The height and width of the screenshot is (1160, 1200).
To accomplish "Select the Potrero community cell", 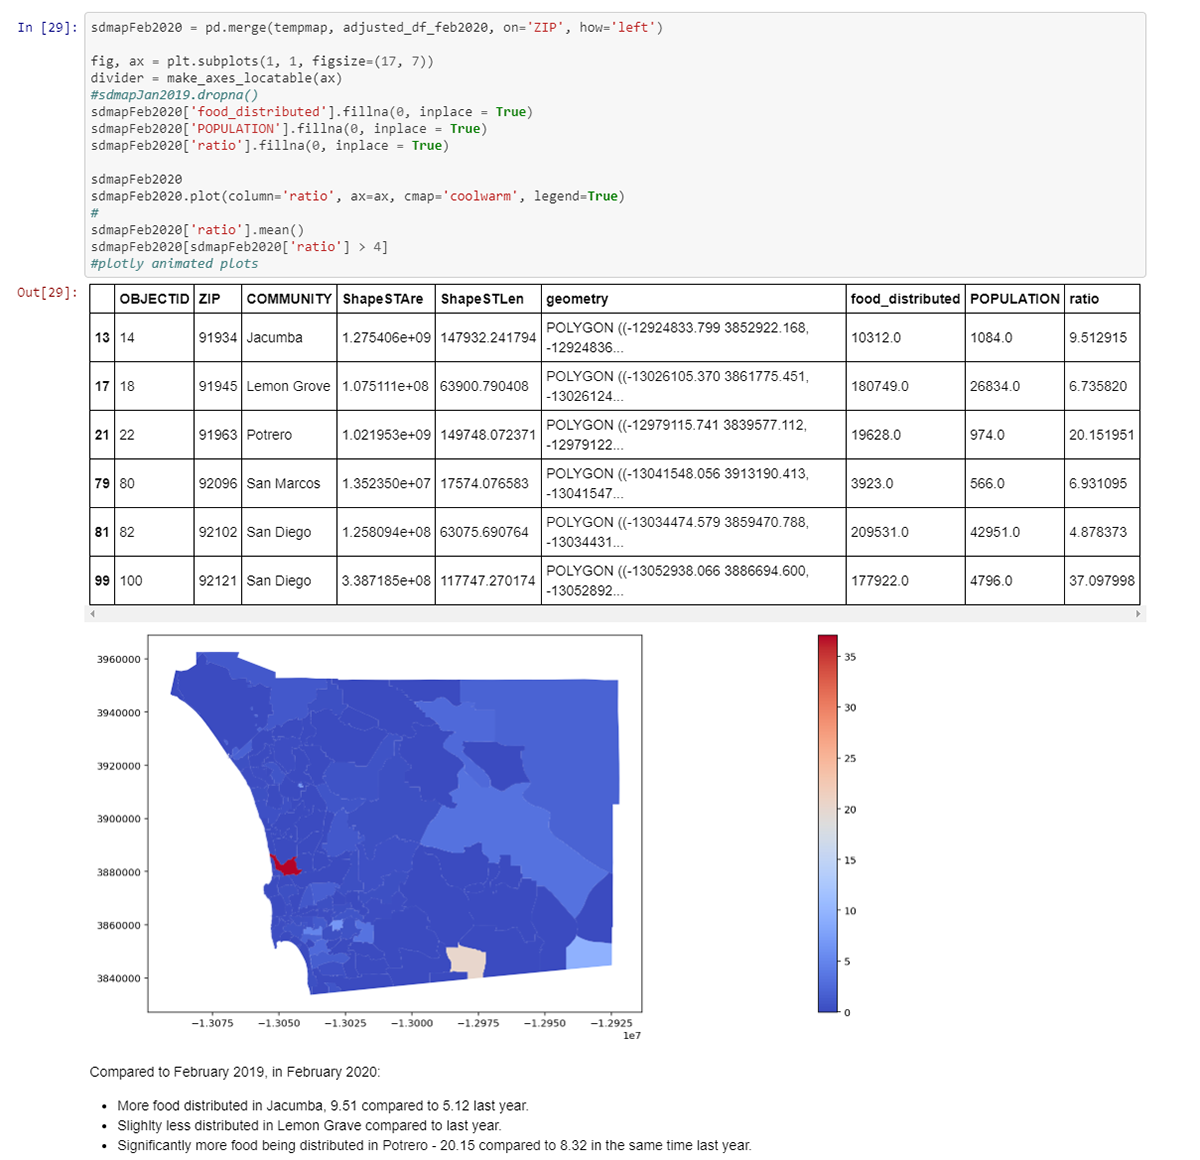I will tap(289, 435).
